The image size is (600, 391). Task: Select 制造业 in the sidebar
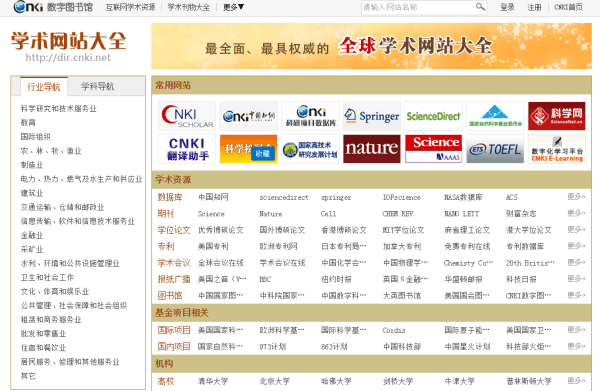pos(32,165)
